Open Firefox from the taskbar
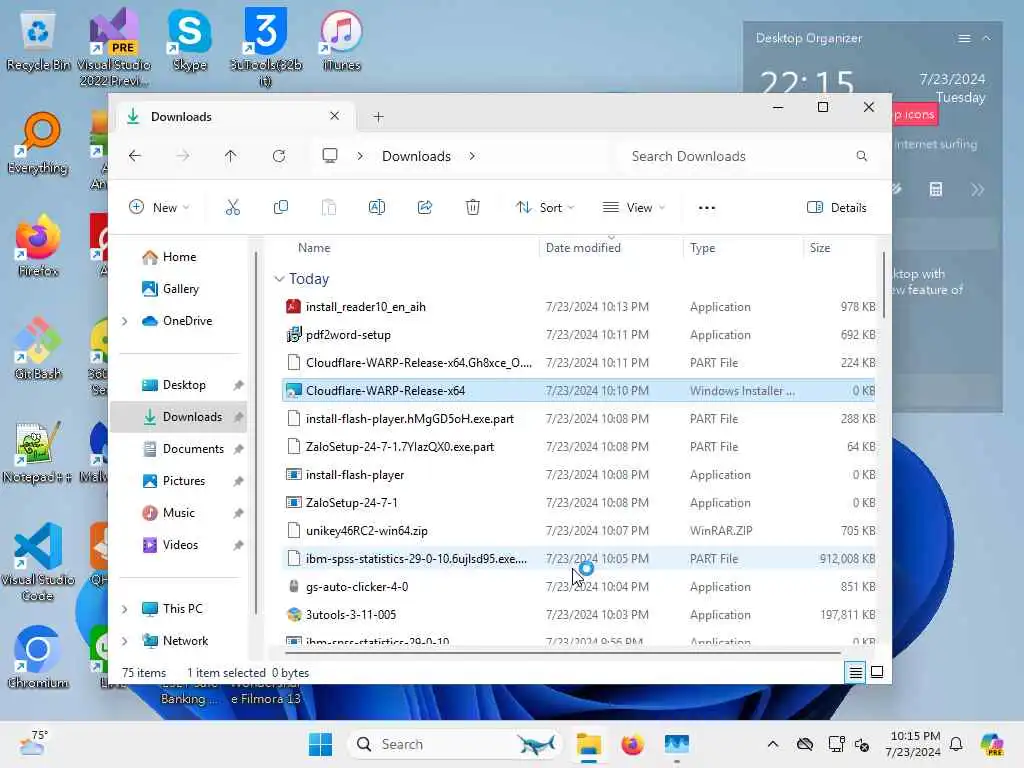The width and height of the screenshot is (1024, 768). pyautogui.click(x=632, y=744)
